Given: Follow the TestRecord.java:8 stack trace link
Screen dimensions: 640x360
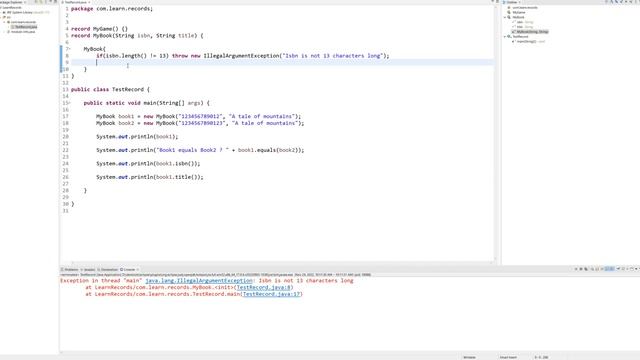Looking at the screenshot, I should [x=264, y=287].
